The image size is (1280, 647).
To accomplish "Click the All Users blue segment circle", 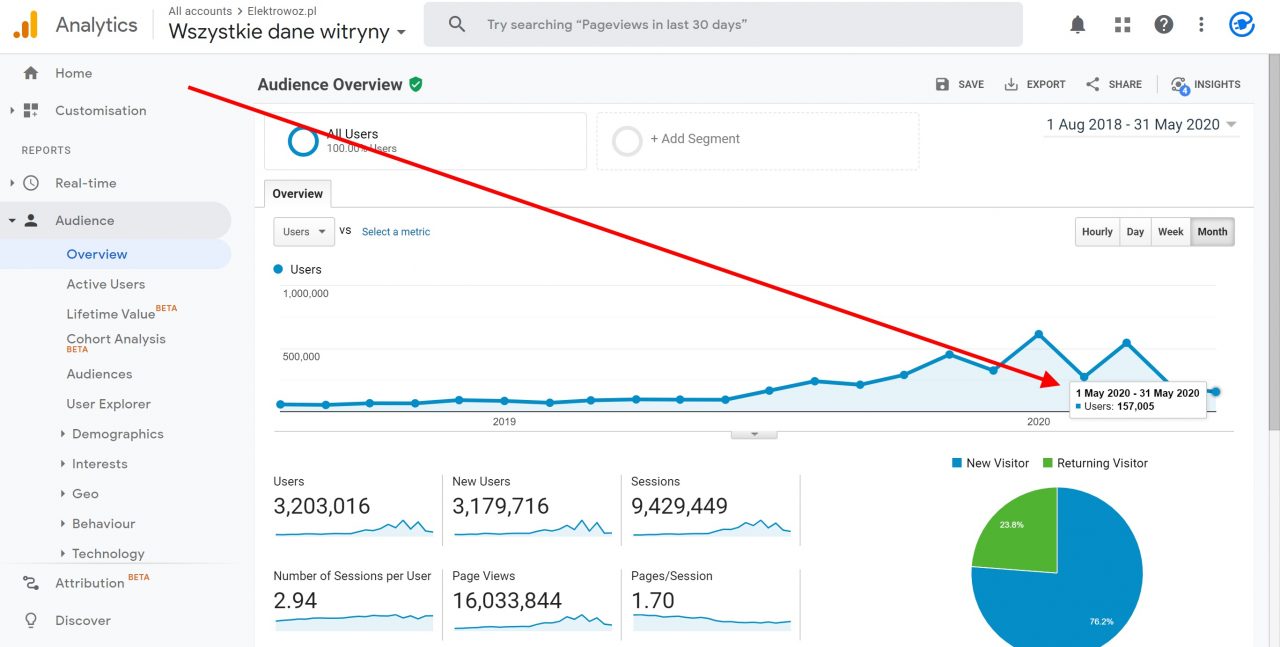I will pos(303,141).
